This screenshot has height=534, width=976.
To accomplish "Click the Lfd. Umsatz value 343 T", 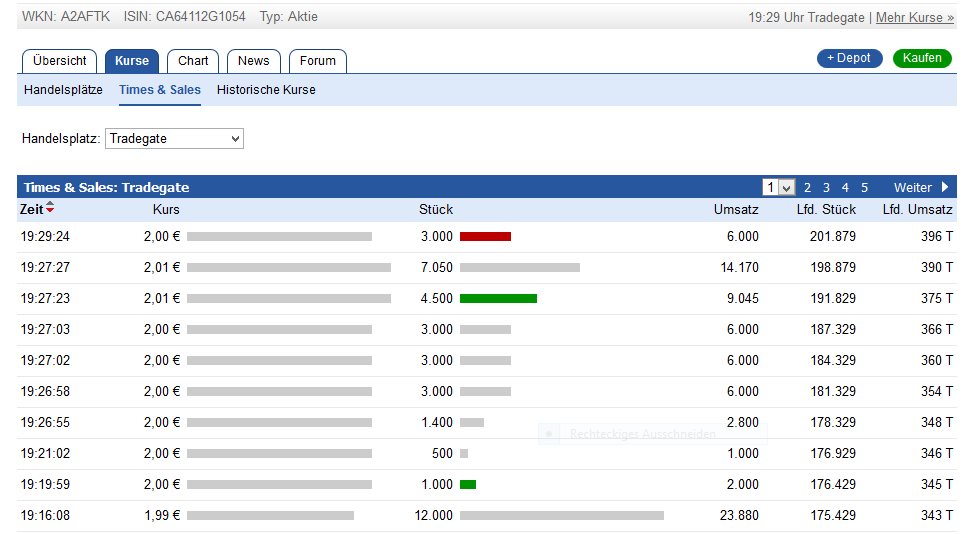I will tap(937, 515).
